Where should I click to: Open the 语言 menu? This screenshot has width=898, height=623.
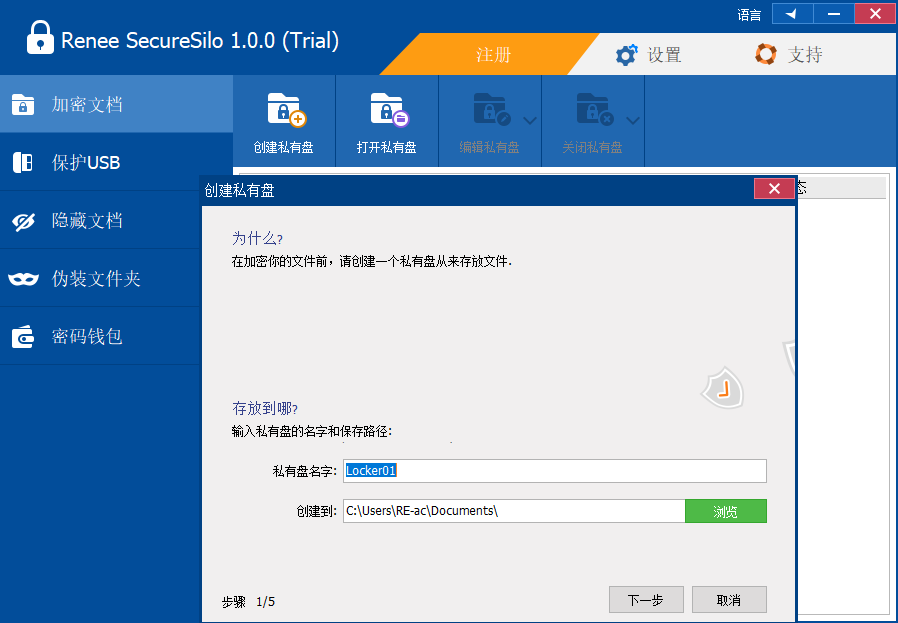749,15
